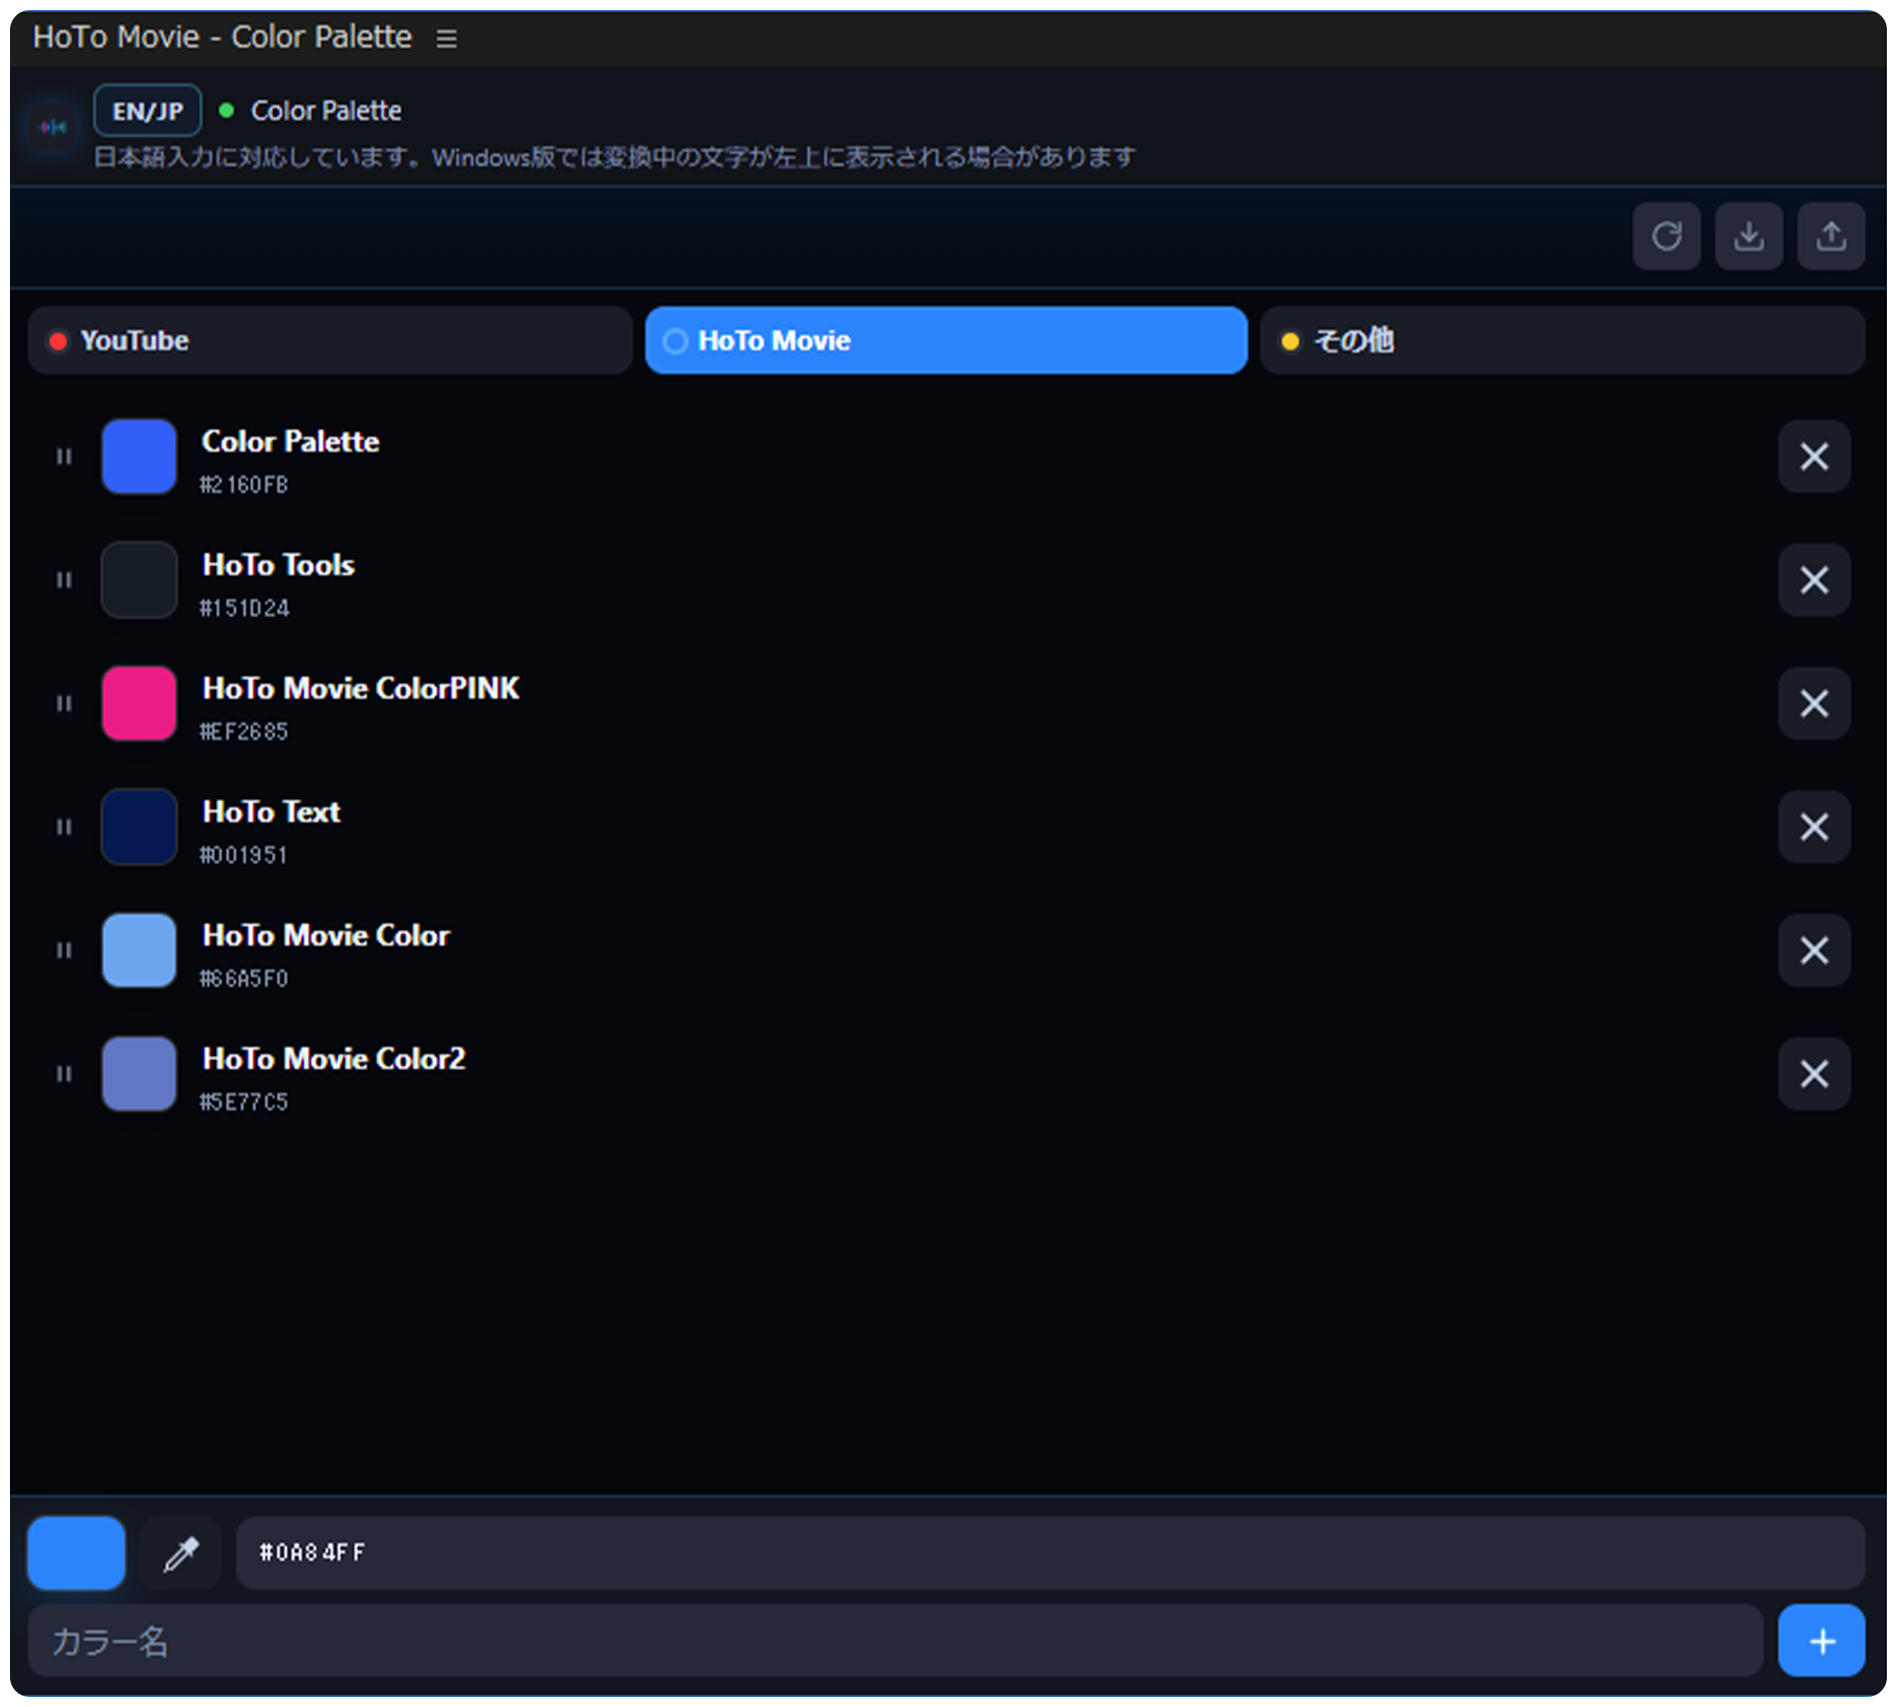This screenshot has height=1707, width=1897.
Task: Toggle the EN/JP language button
Action: [x=147, y=111]
